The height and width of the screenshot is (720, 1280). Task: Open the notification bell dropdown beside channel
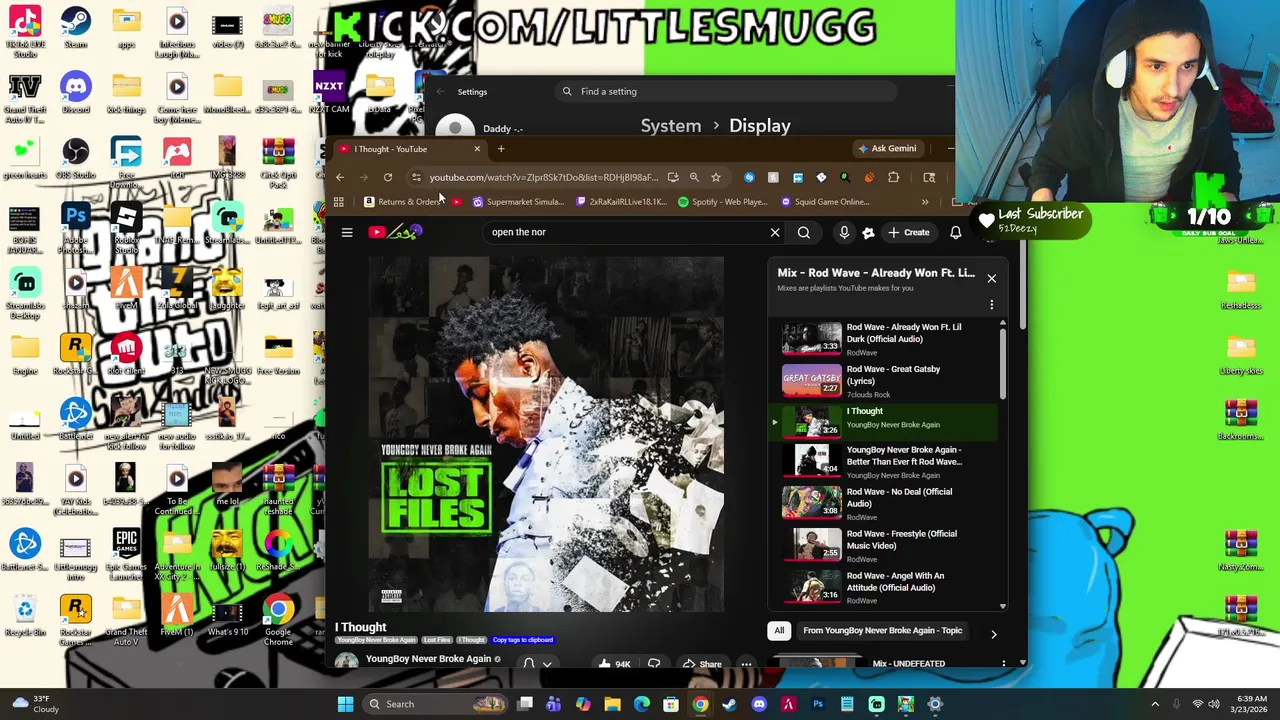tap(536, 663)
